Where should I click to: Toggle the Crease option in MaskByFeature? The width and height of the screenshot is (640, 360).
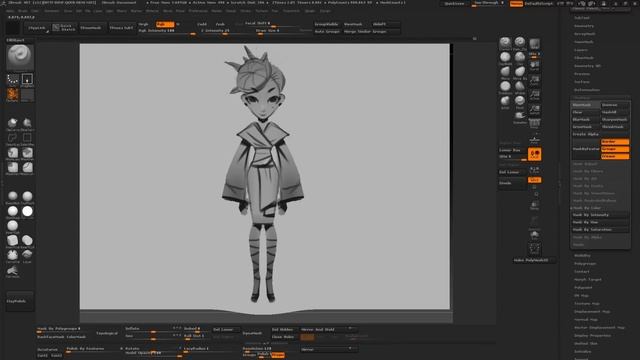(x=615, y=156)
